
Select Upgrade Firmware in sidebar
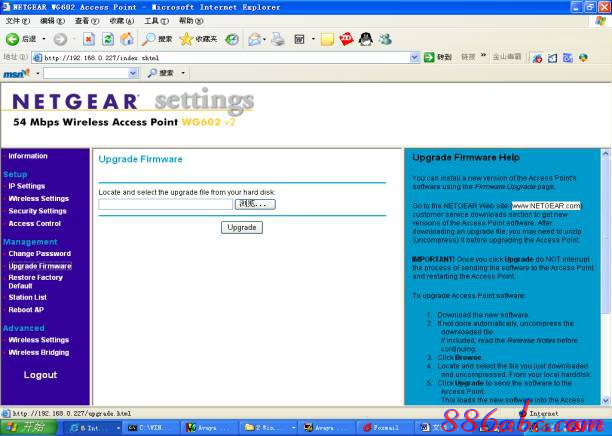point(40,266)
